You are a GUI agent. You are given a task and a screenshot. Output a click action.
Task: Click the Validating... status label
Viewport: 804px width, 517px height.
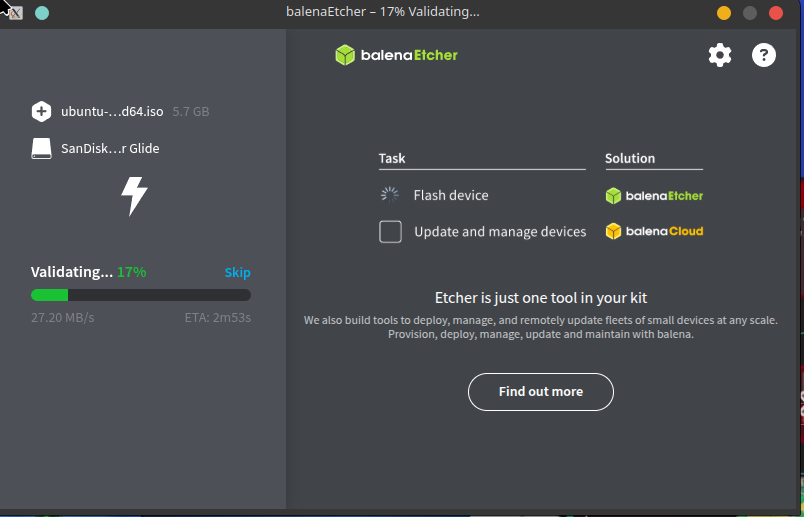[x=72, y=272]
